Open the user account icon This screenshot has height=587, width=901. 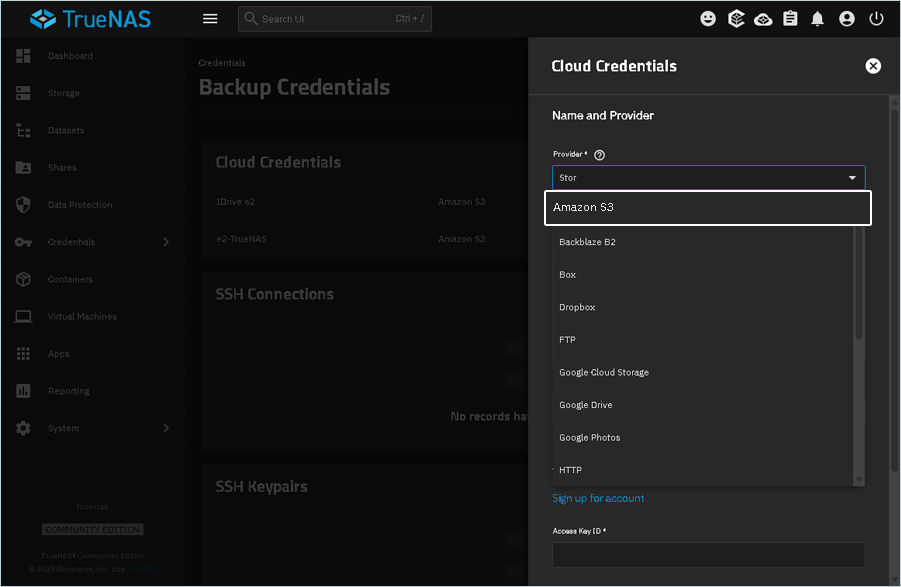[847, 19]
